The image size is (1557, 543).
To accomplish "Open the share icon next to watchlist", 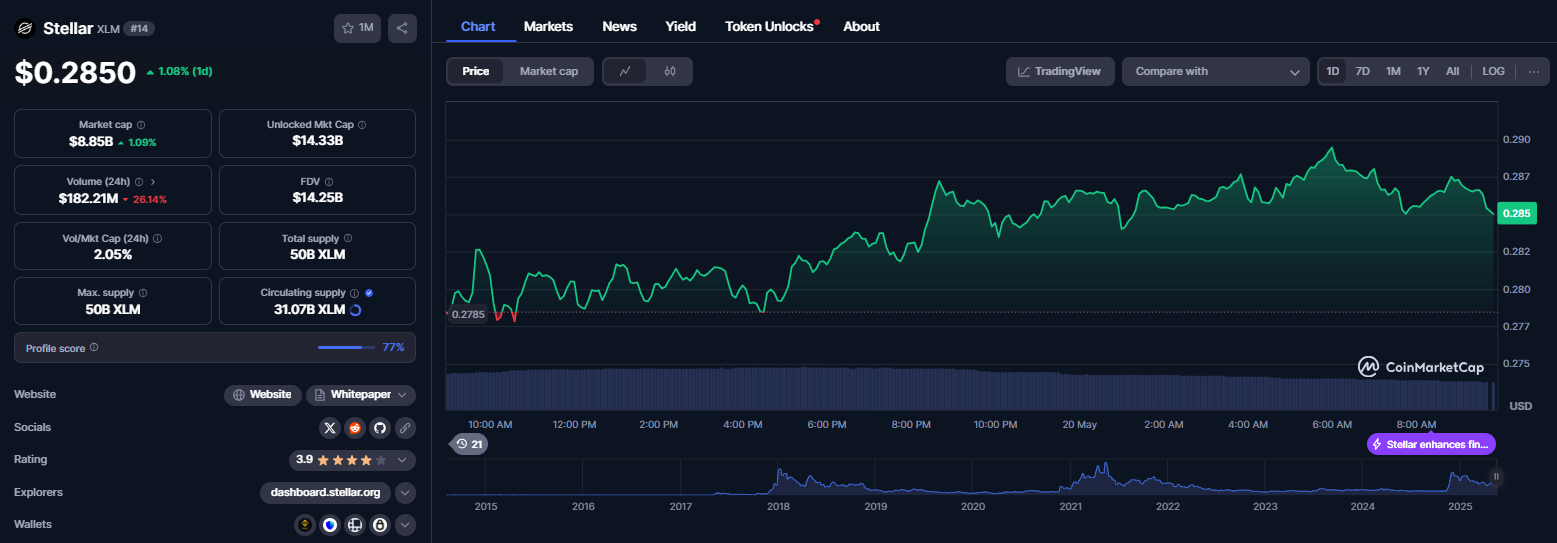I will pos(402,28).
